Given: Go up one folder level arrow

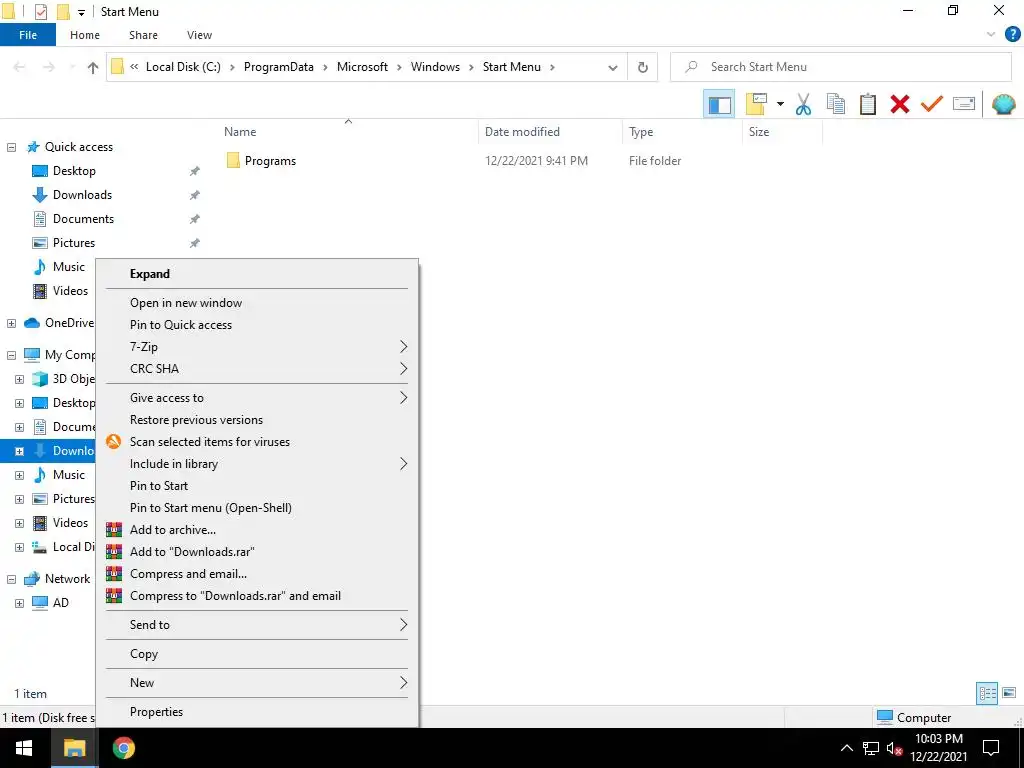Looking at the screenshot, I should click(x=93, y=67).
